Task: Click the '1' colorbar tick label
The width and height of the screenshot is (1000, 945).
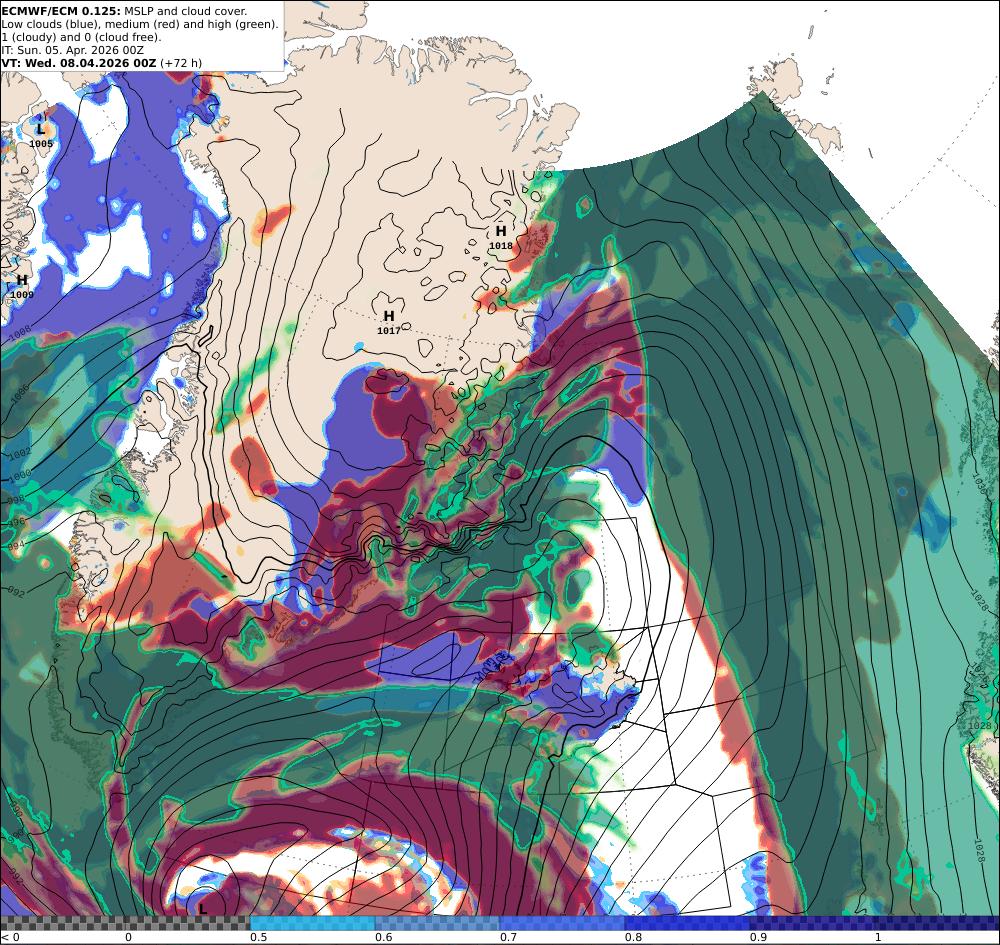Action: coord(878,937)
